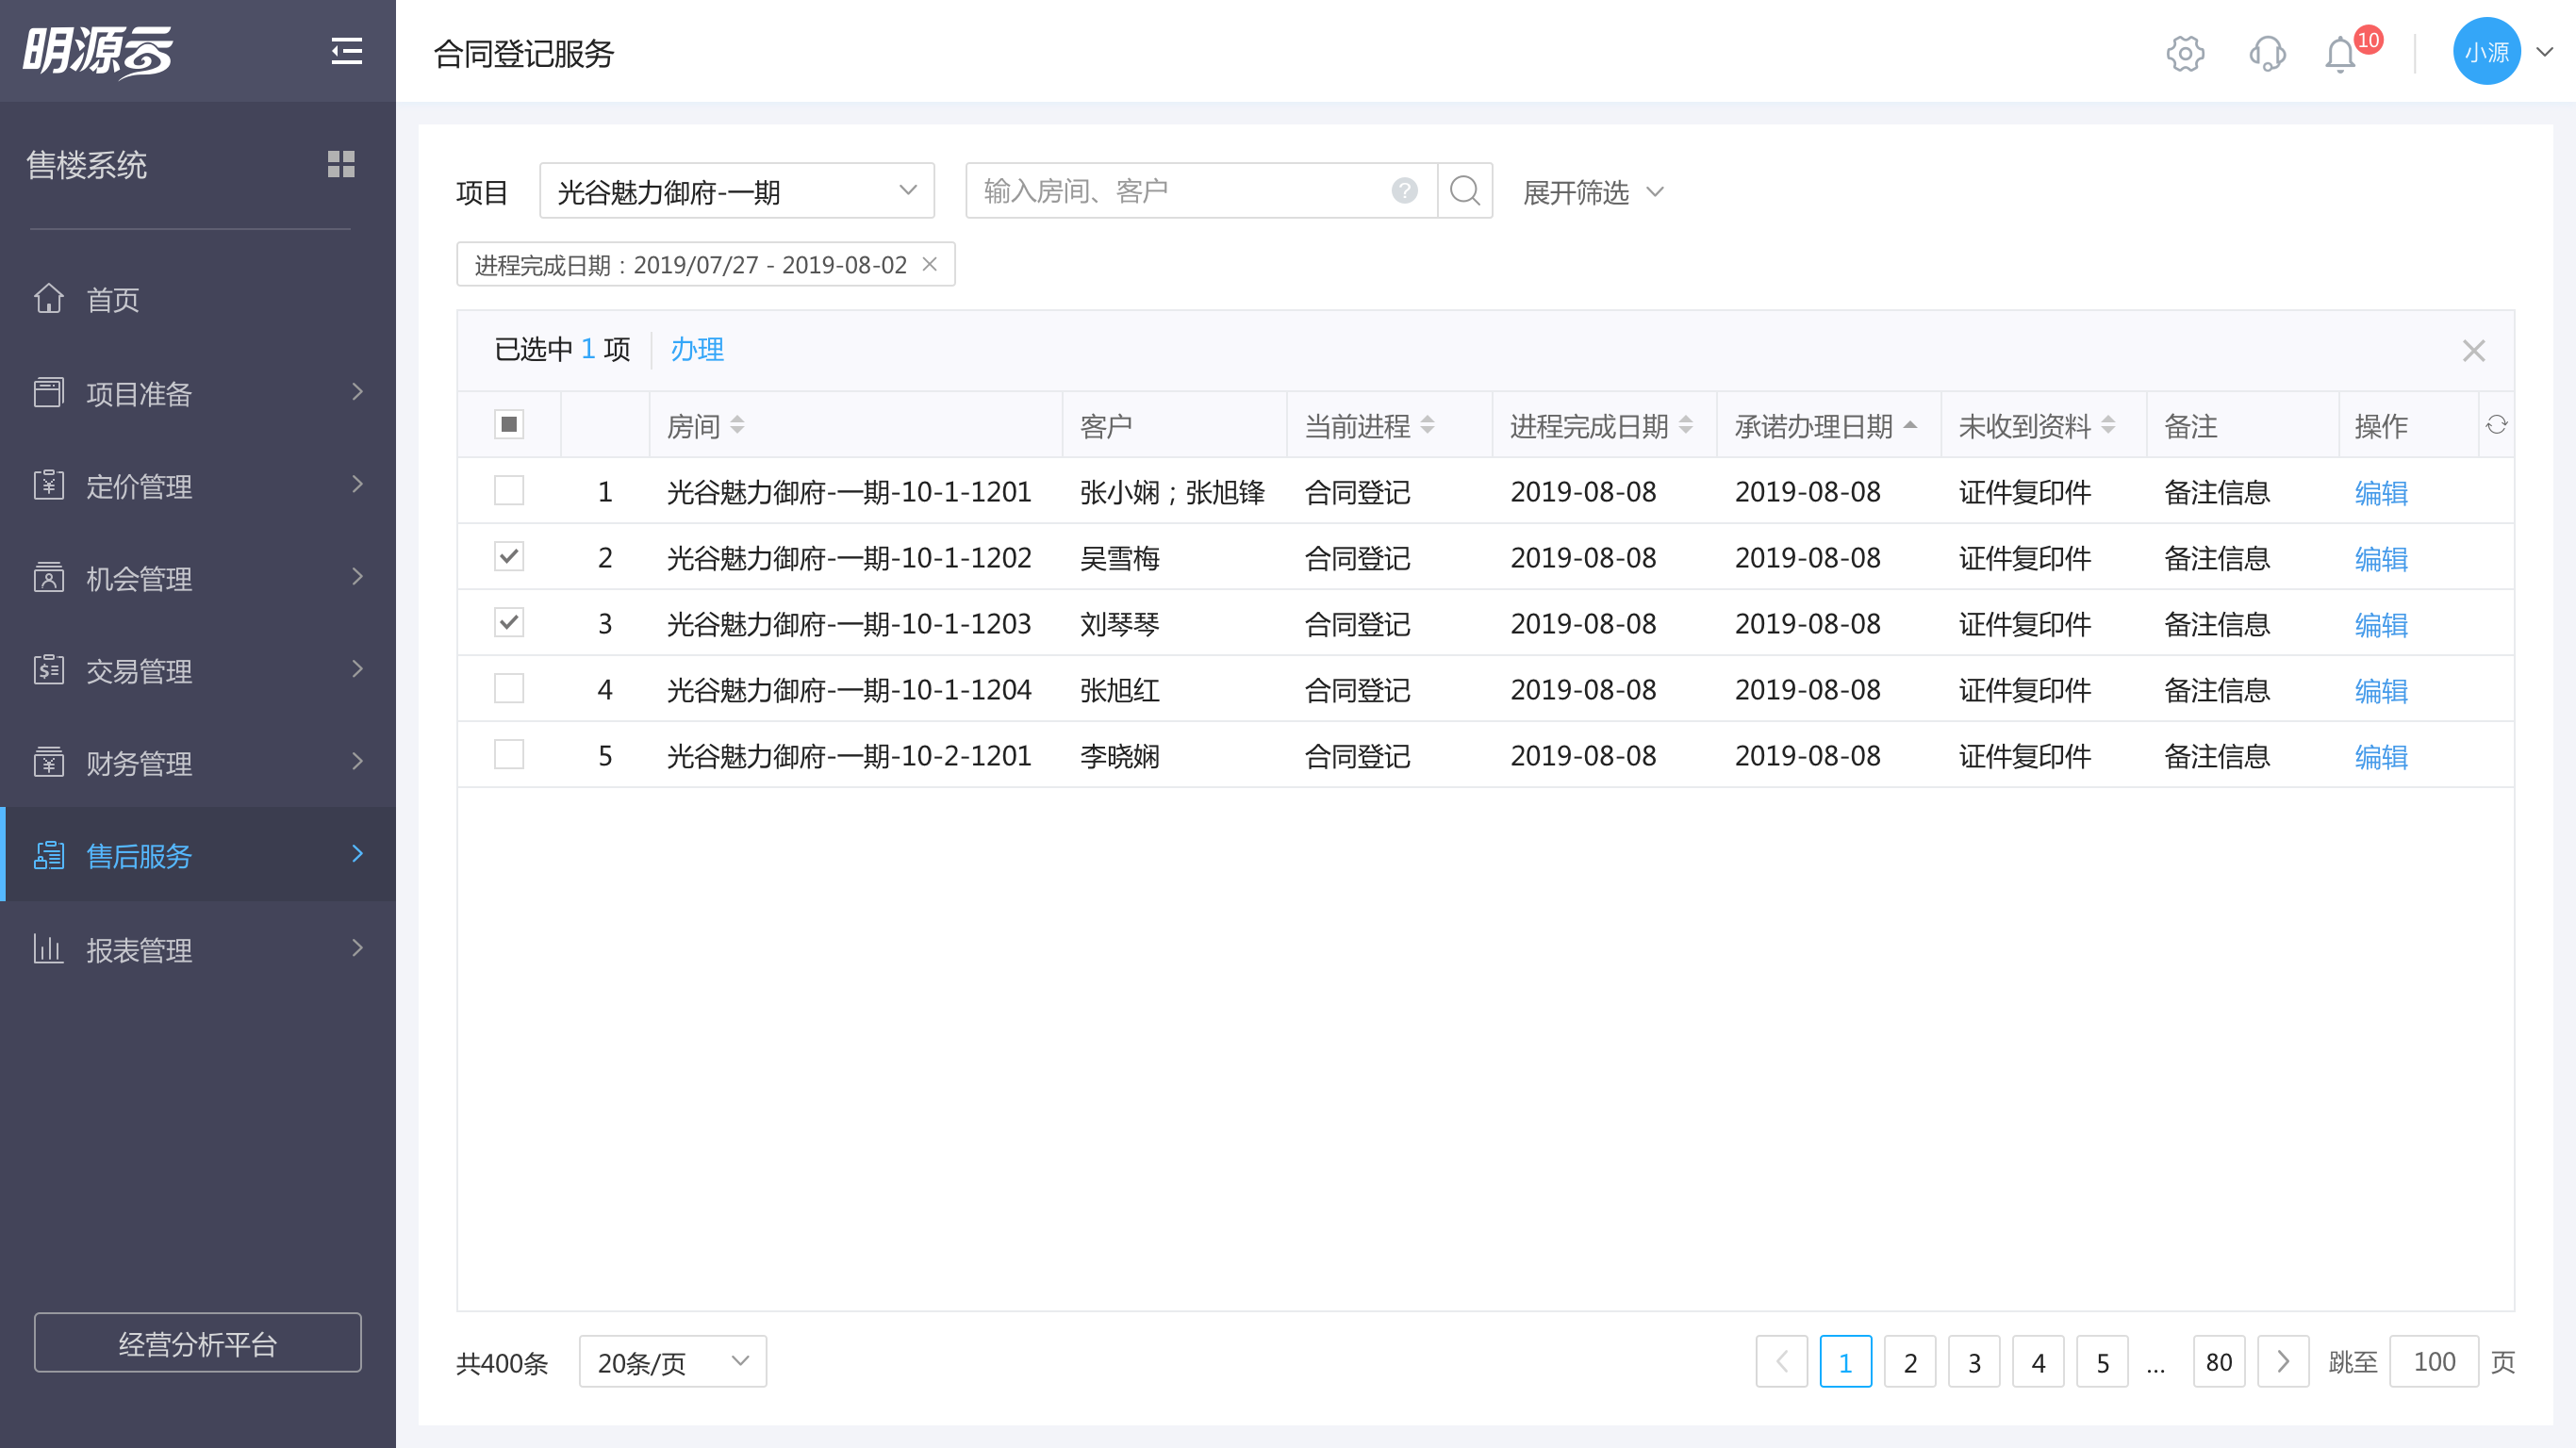Sort by 承诺办理日期 column sort icon
Viewport: 2576px width, 1448px height.
1910,425
